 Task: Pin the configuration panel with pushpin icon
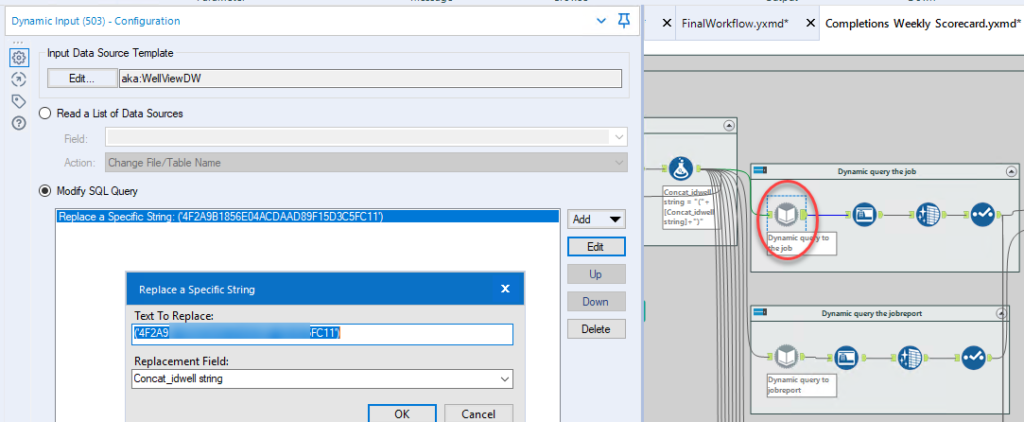[x=624, y=21]
